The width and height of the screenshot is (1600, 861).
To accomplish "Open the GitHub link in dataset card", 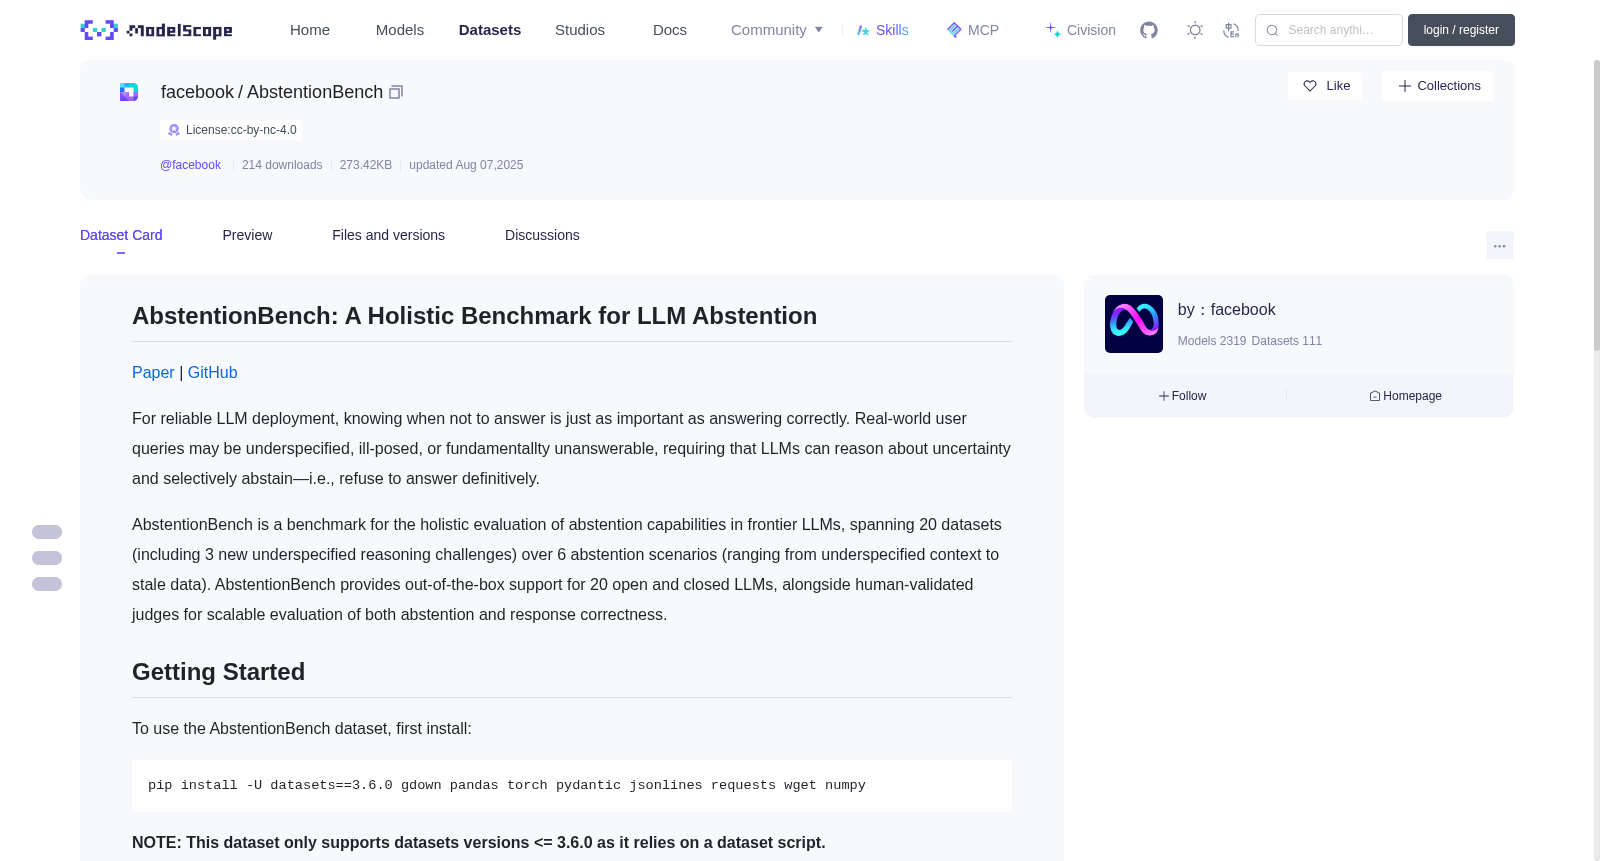I will pyautogui.click(x=213, y=372).
